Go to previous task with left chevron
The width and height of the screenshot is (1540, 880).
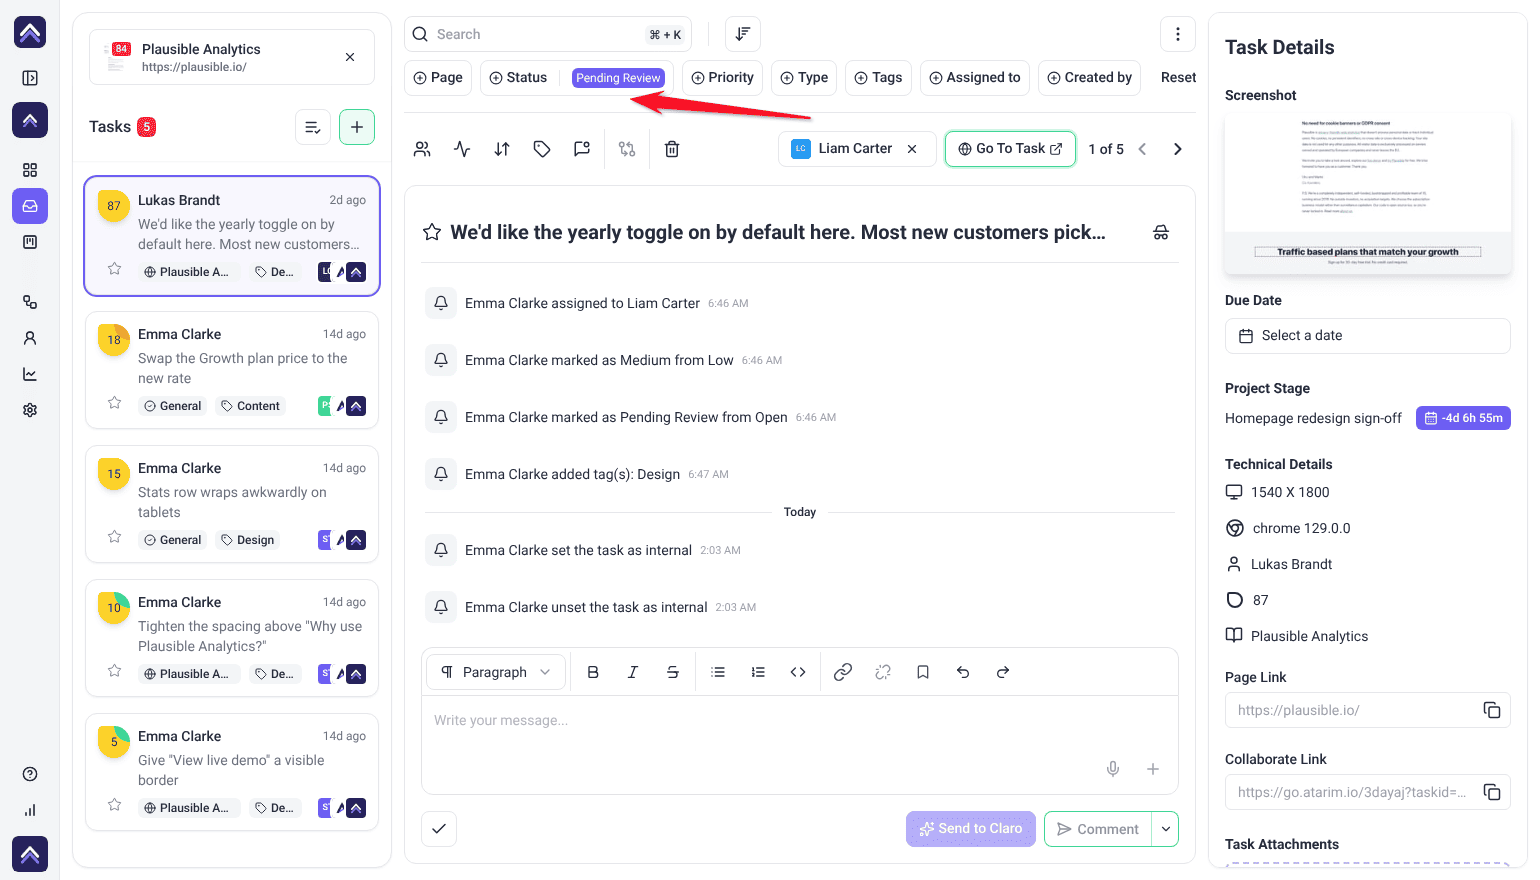coord(1142,149)
